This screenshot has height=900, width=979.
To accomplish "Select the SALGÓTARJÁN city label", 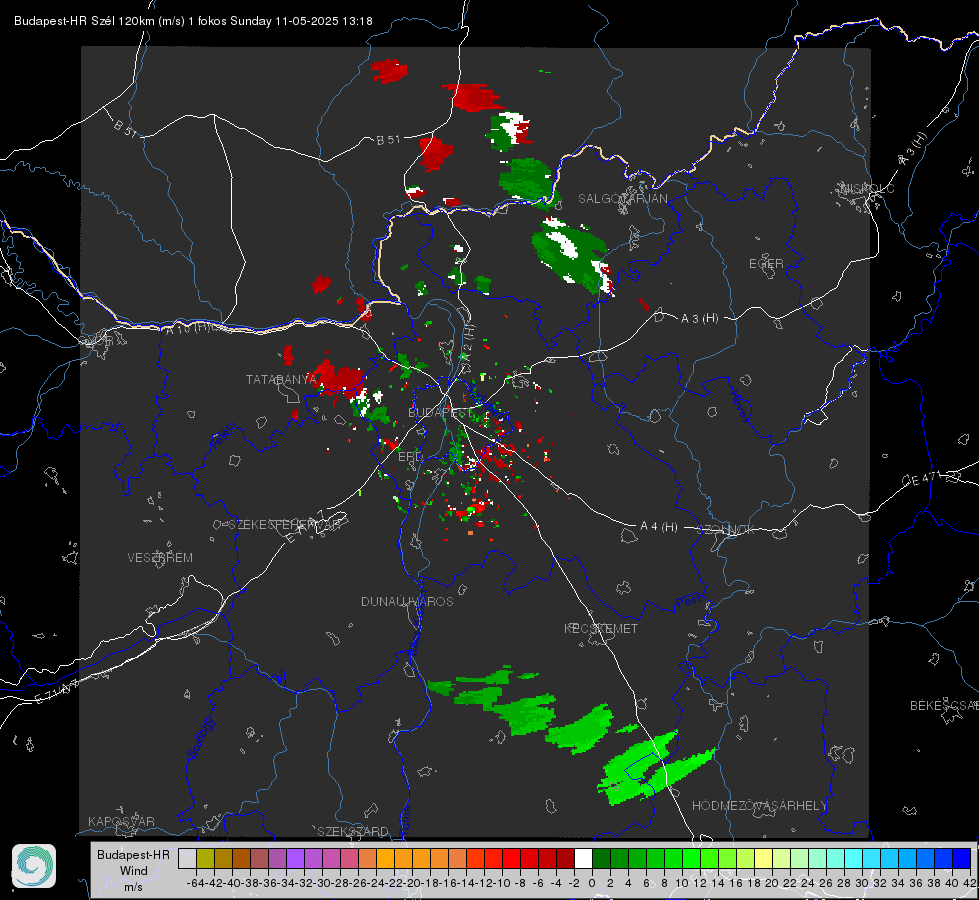I will pos(622,199).
